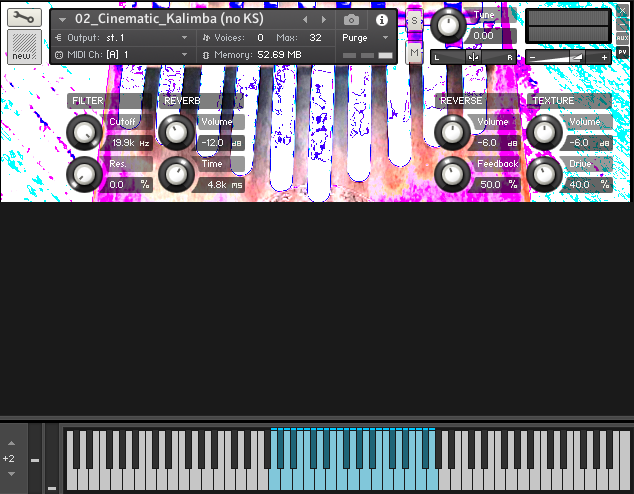Click the Max voices value 32
Viewport: 634px width, 494px height.
click(315, 38)
